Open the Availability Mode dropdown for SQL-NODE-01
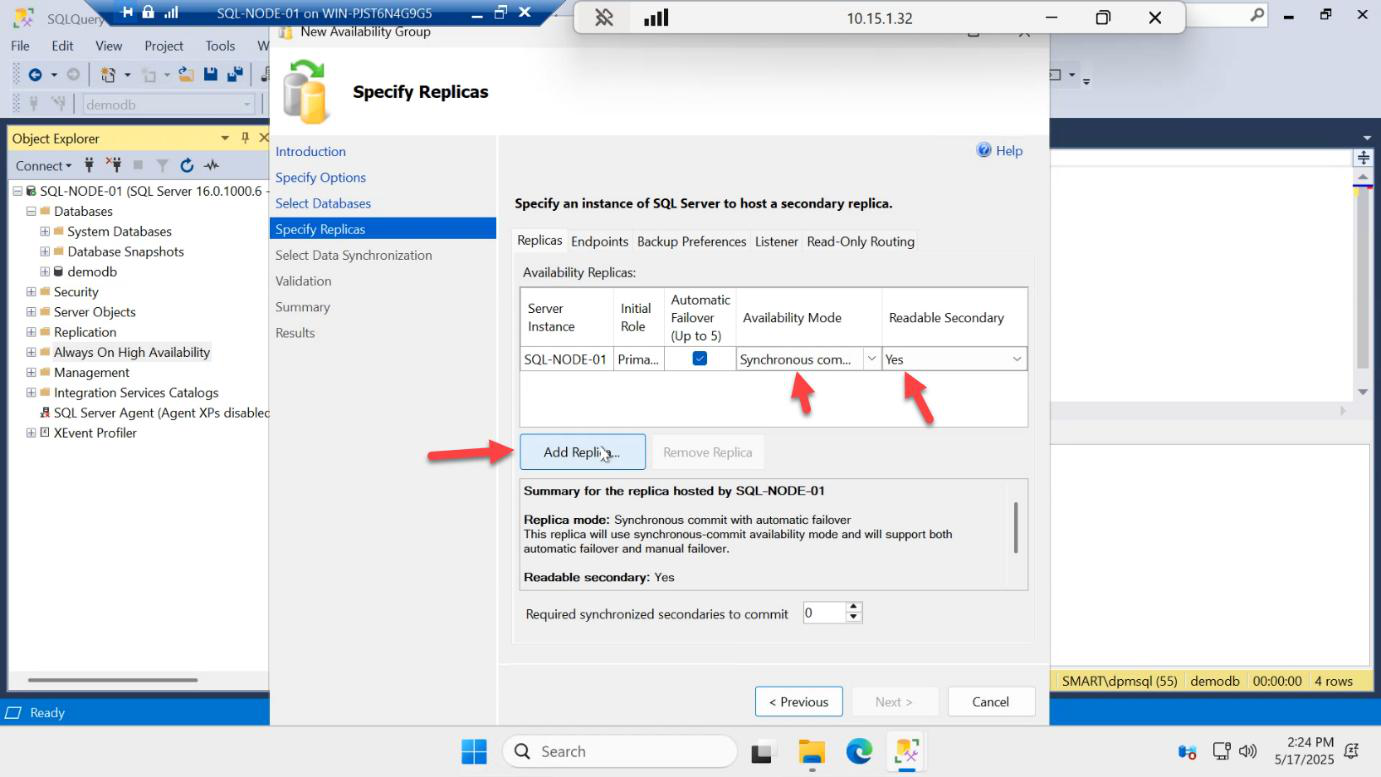1381x777 pixels. tap(871, 359)
